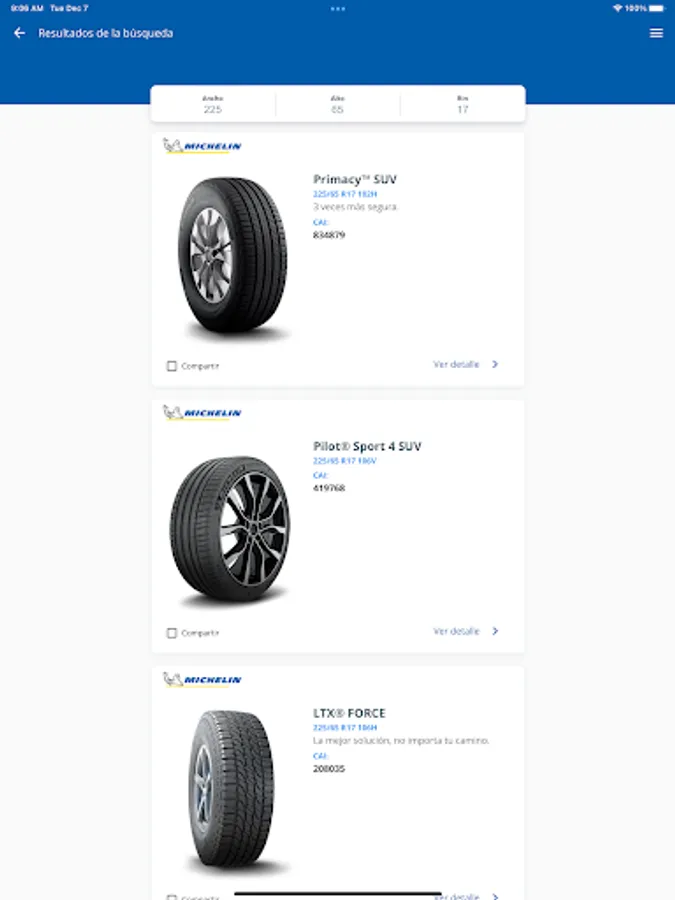Tap the three-dot multitasking icon at top

point(337,8)
